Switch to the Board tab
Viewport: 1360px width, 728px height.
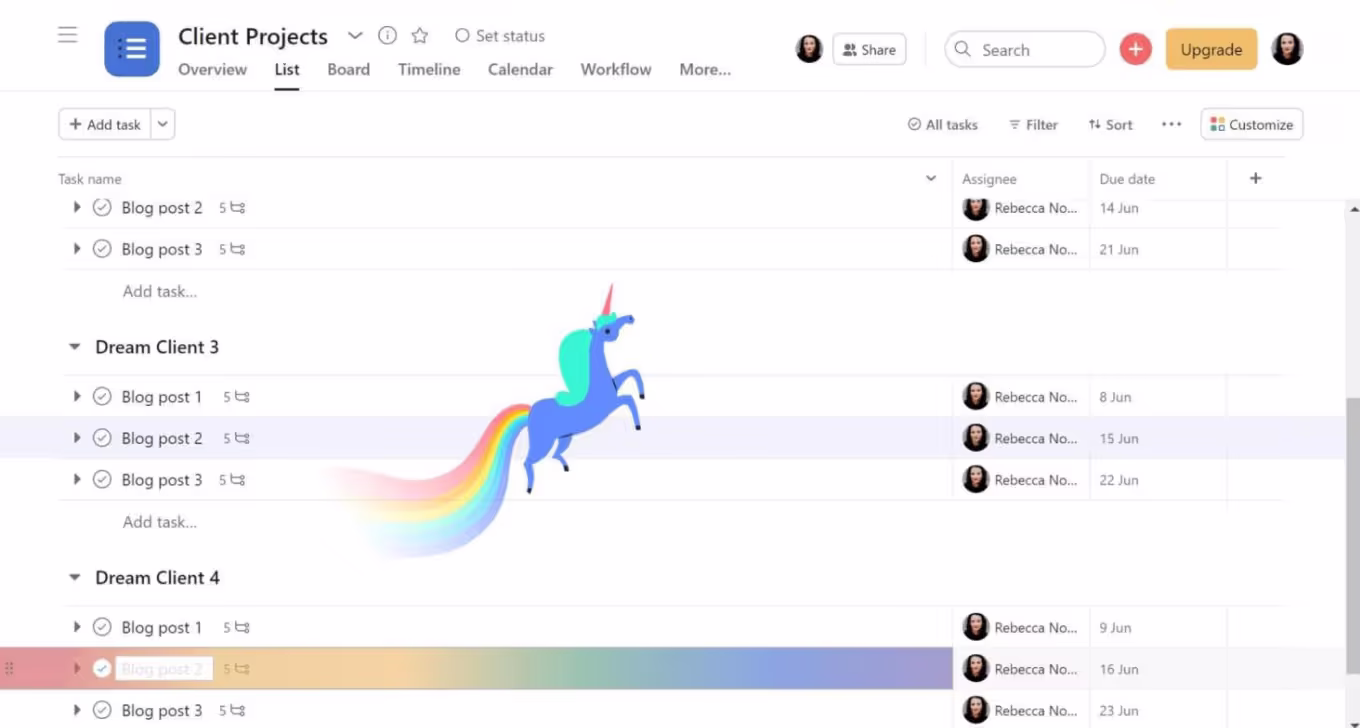coord(348,69)
